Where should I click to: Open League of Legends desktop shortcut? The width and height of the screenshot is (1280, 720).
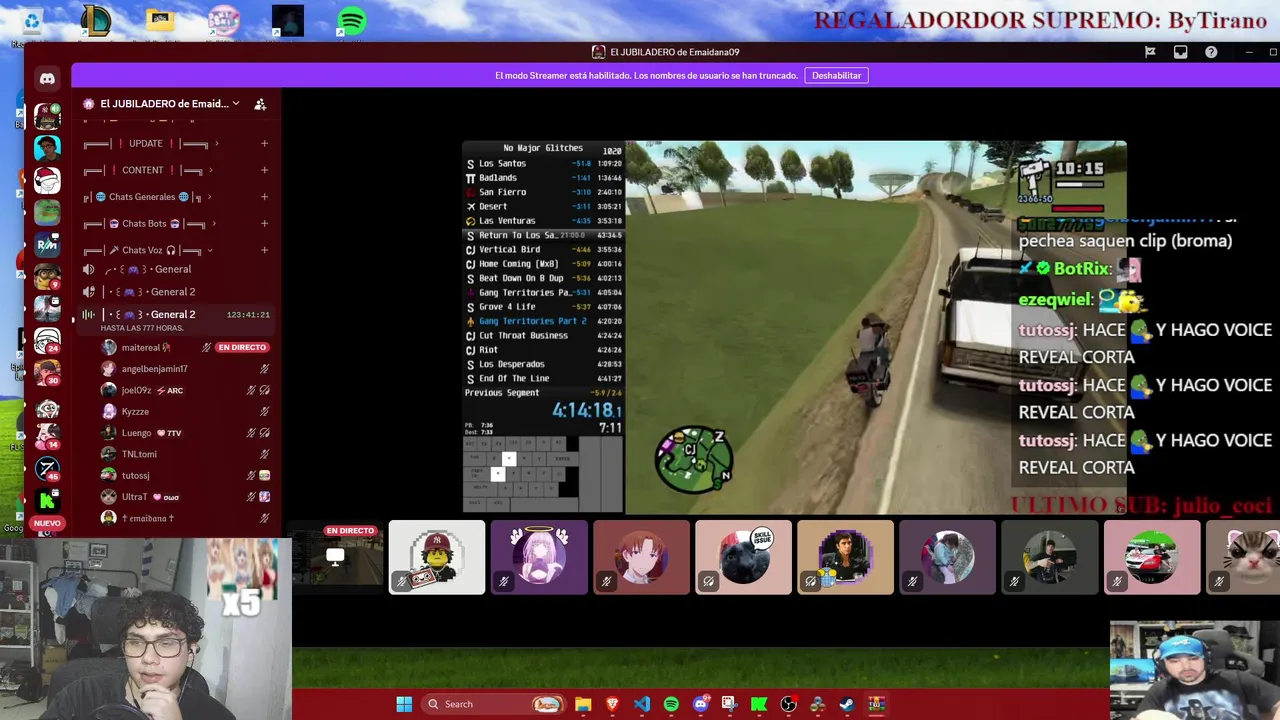[96, 22]
